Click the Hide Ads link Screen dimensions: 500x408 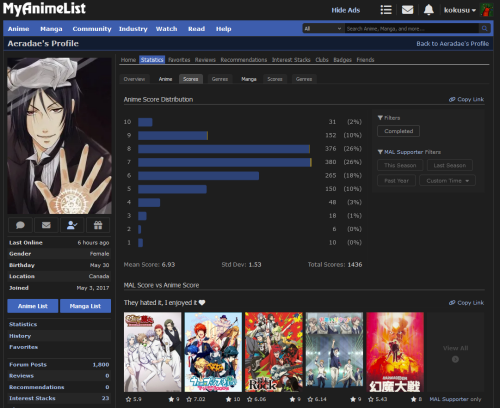pyautogui.click(x=346, y=10)
